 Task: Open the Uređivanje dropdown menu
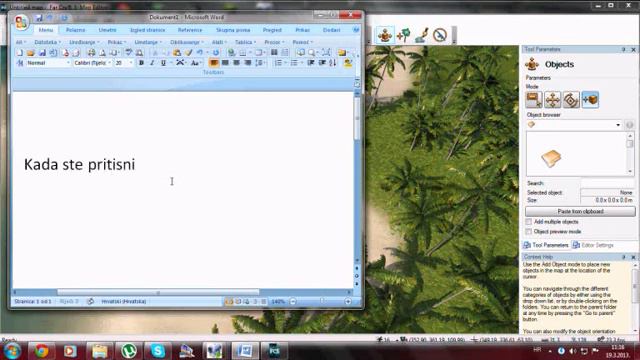[x=84, y=42]
